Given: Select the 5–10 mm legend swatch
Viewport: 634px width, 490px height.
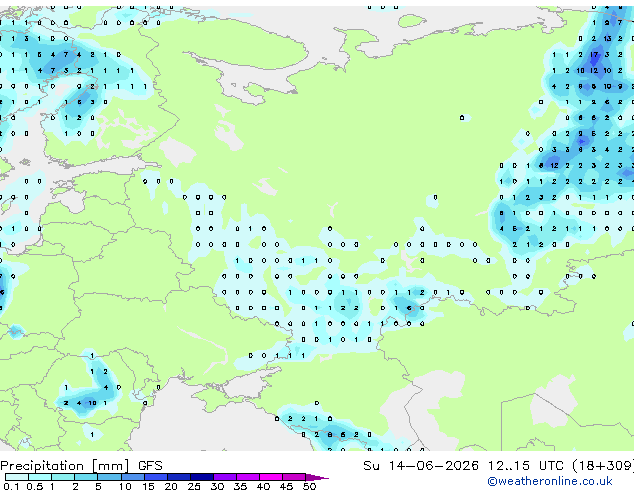Looking at the screenshot, I should (x=109, y=477).
